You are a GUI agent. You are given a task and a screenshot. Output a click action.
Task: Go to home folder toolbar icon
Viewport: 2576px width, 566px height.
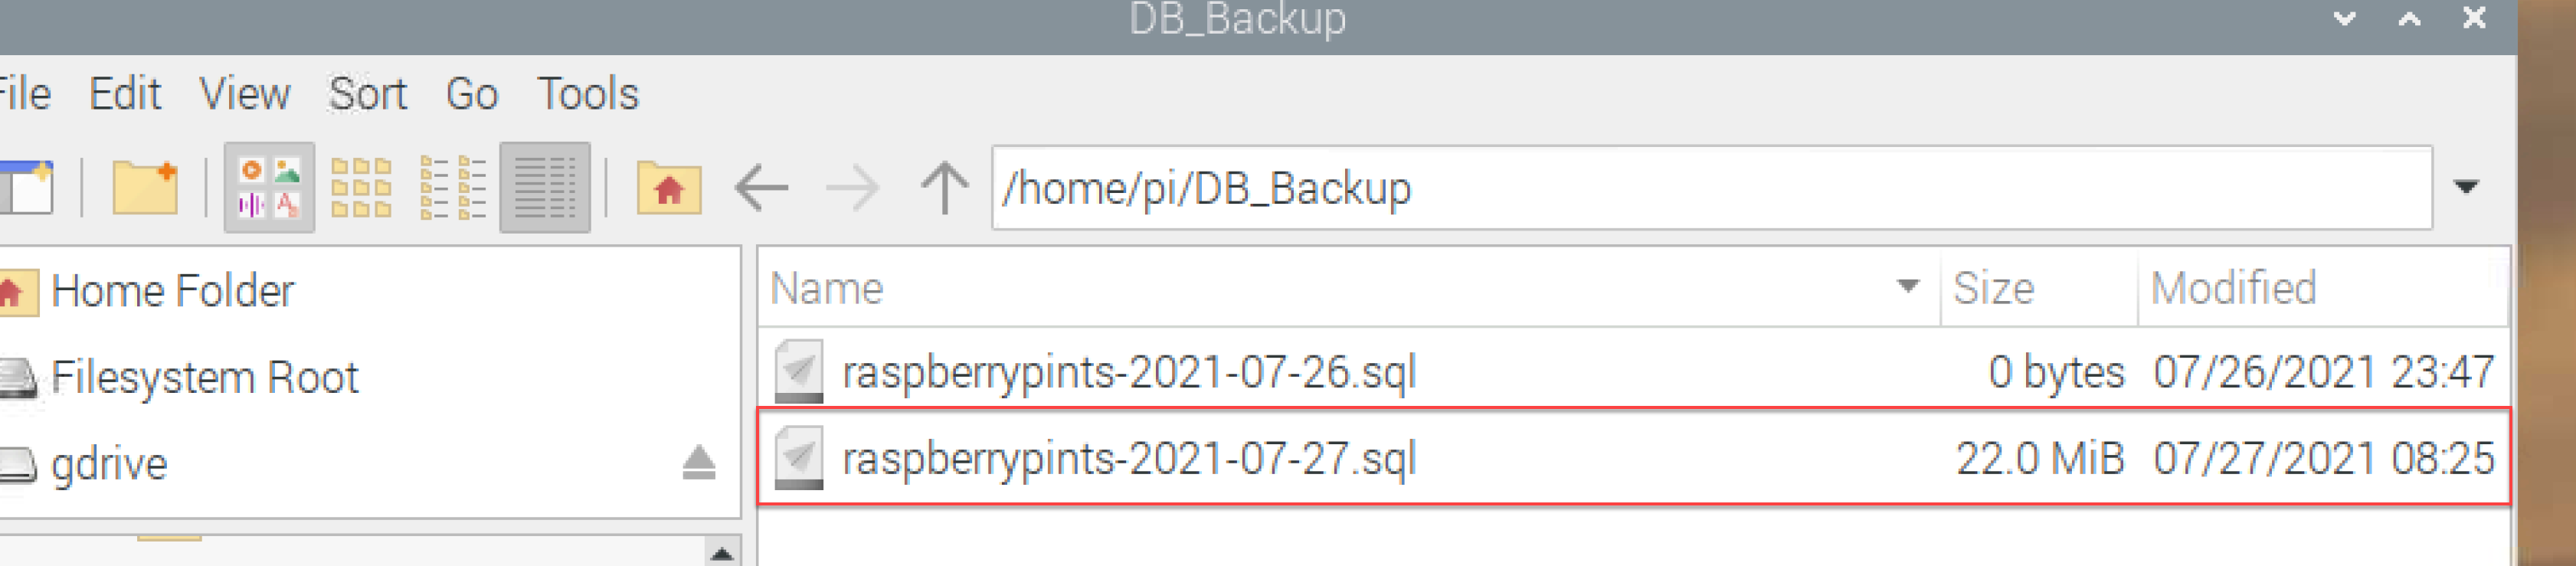669,187
